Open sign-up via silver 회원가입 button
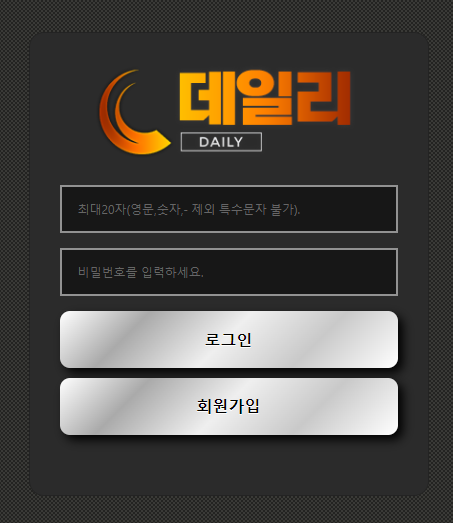453x523 pixels. (x=229, y=406)
